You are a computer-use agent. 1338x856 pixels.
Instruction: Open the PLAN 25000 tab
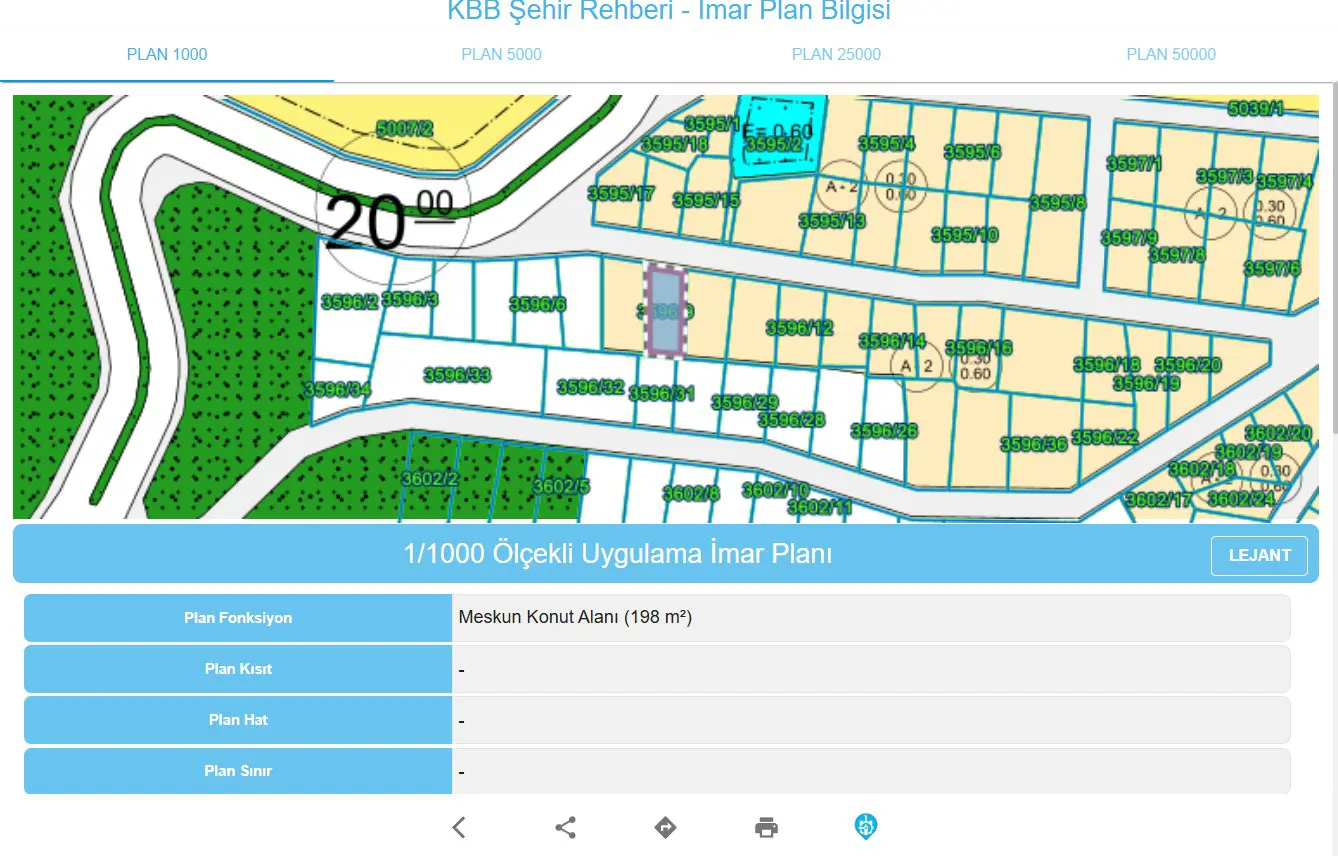pos(836,55)
